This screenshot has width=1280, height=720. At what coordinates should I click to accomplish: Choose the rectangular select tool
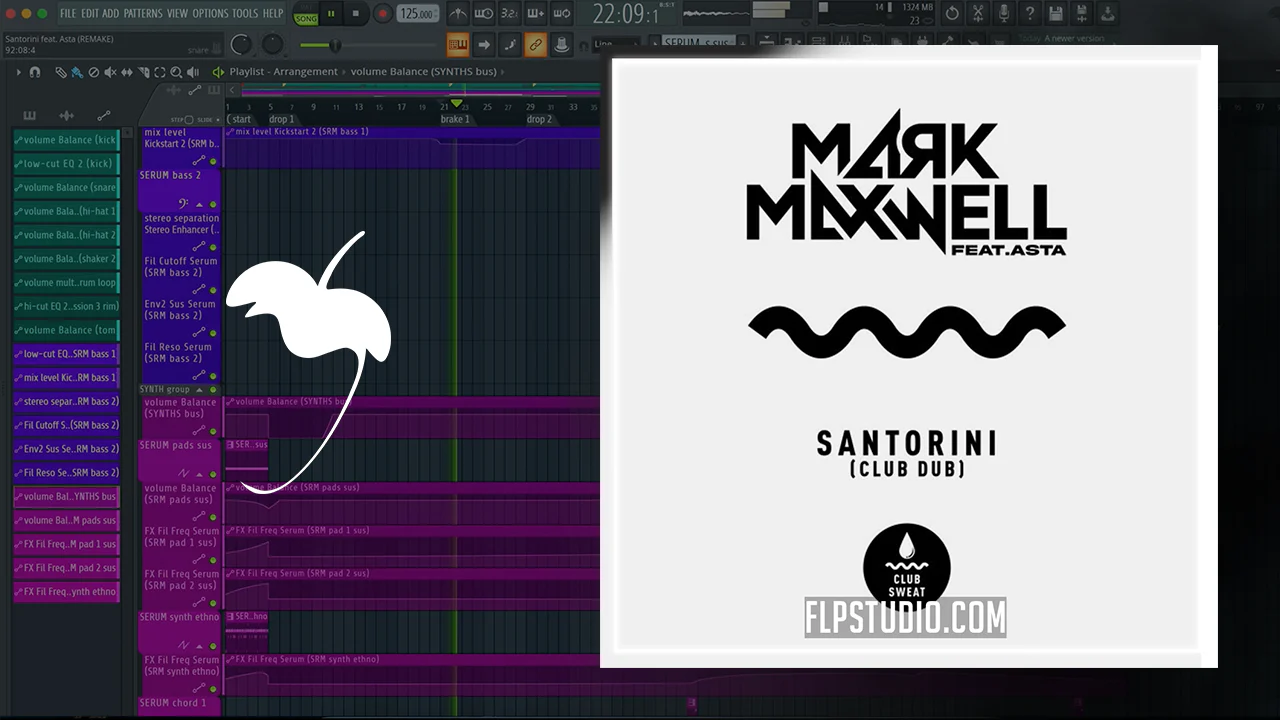(x=160, y=72)
